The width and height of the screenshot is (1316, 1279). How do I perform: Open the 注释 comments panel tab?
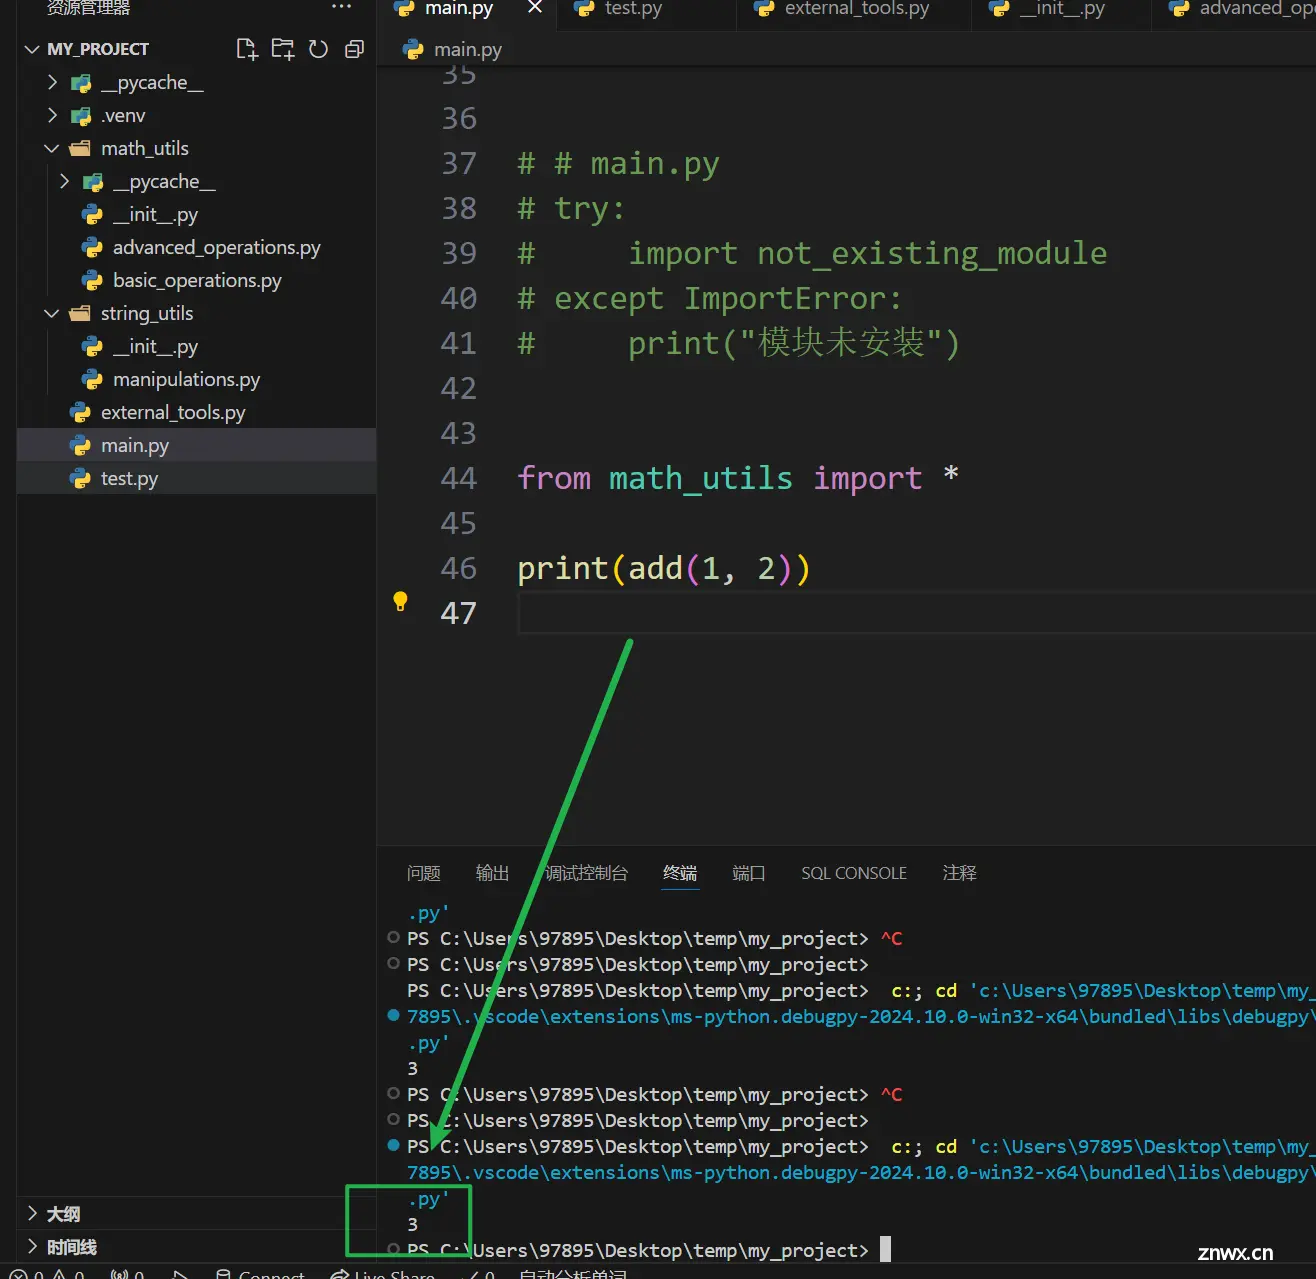[959, 873]
